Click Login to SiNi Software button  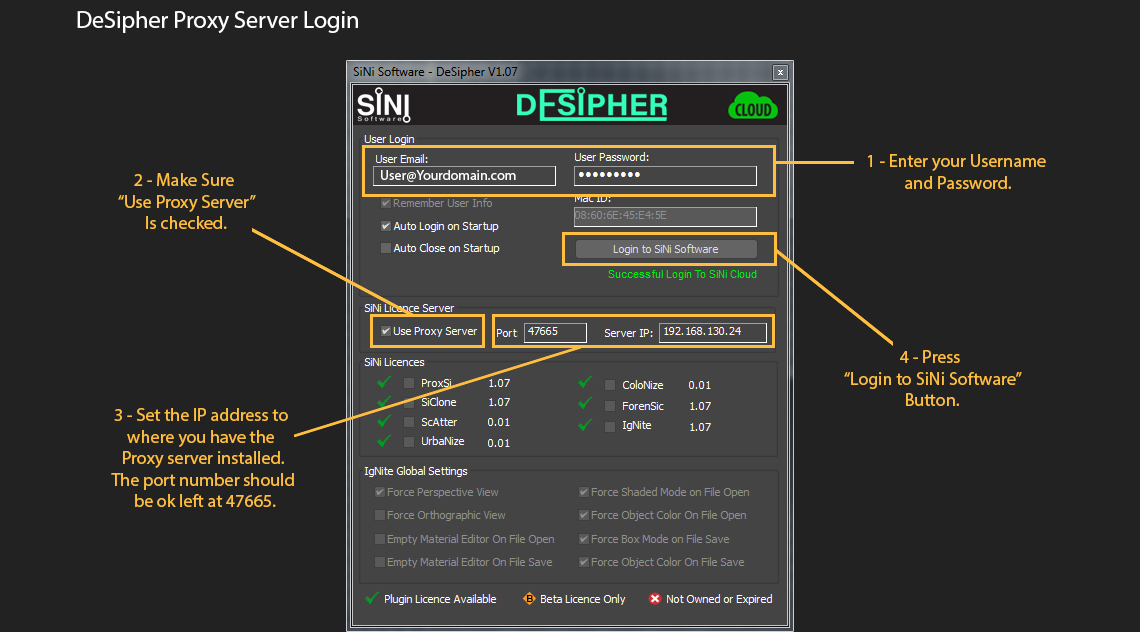[666, 249]
